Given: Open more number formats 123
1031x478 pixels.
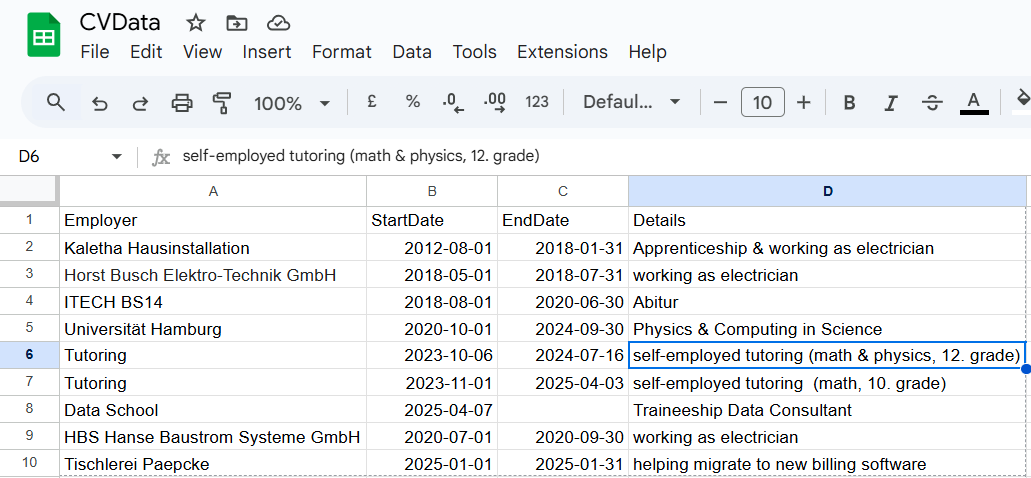Looking at the screenshot, I should point(537,102).
